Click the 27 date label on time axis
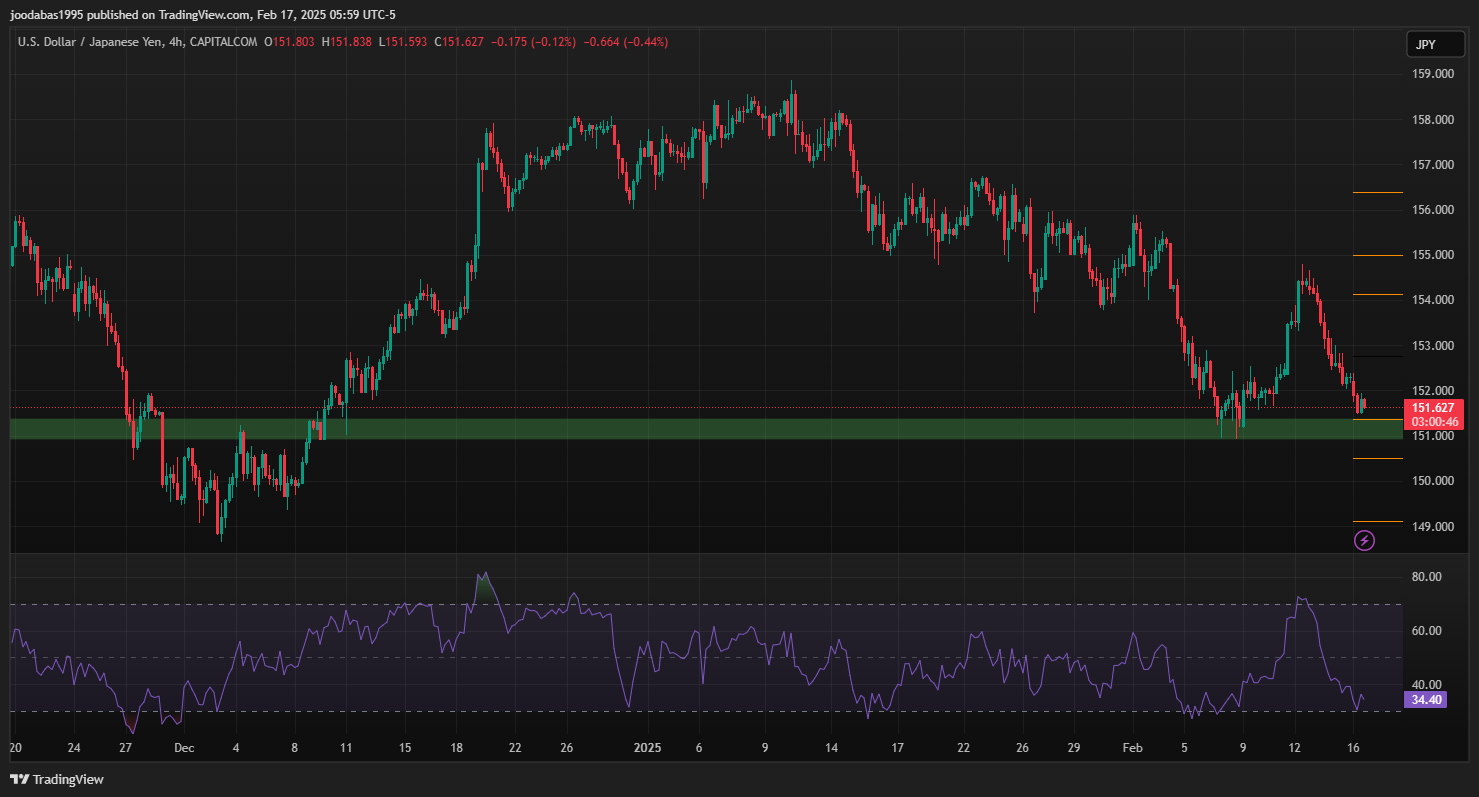 [125, 748]
